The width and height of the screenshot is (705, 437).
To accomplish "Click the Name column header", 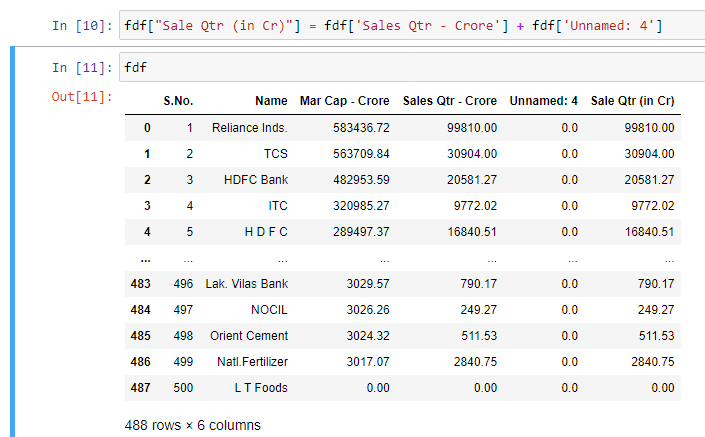I will 270,101.
